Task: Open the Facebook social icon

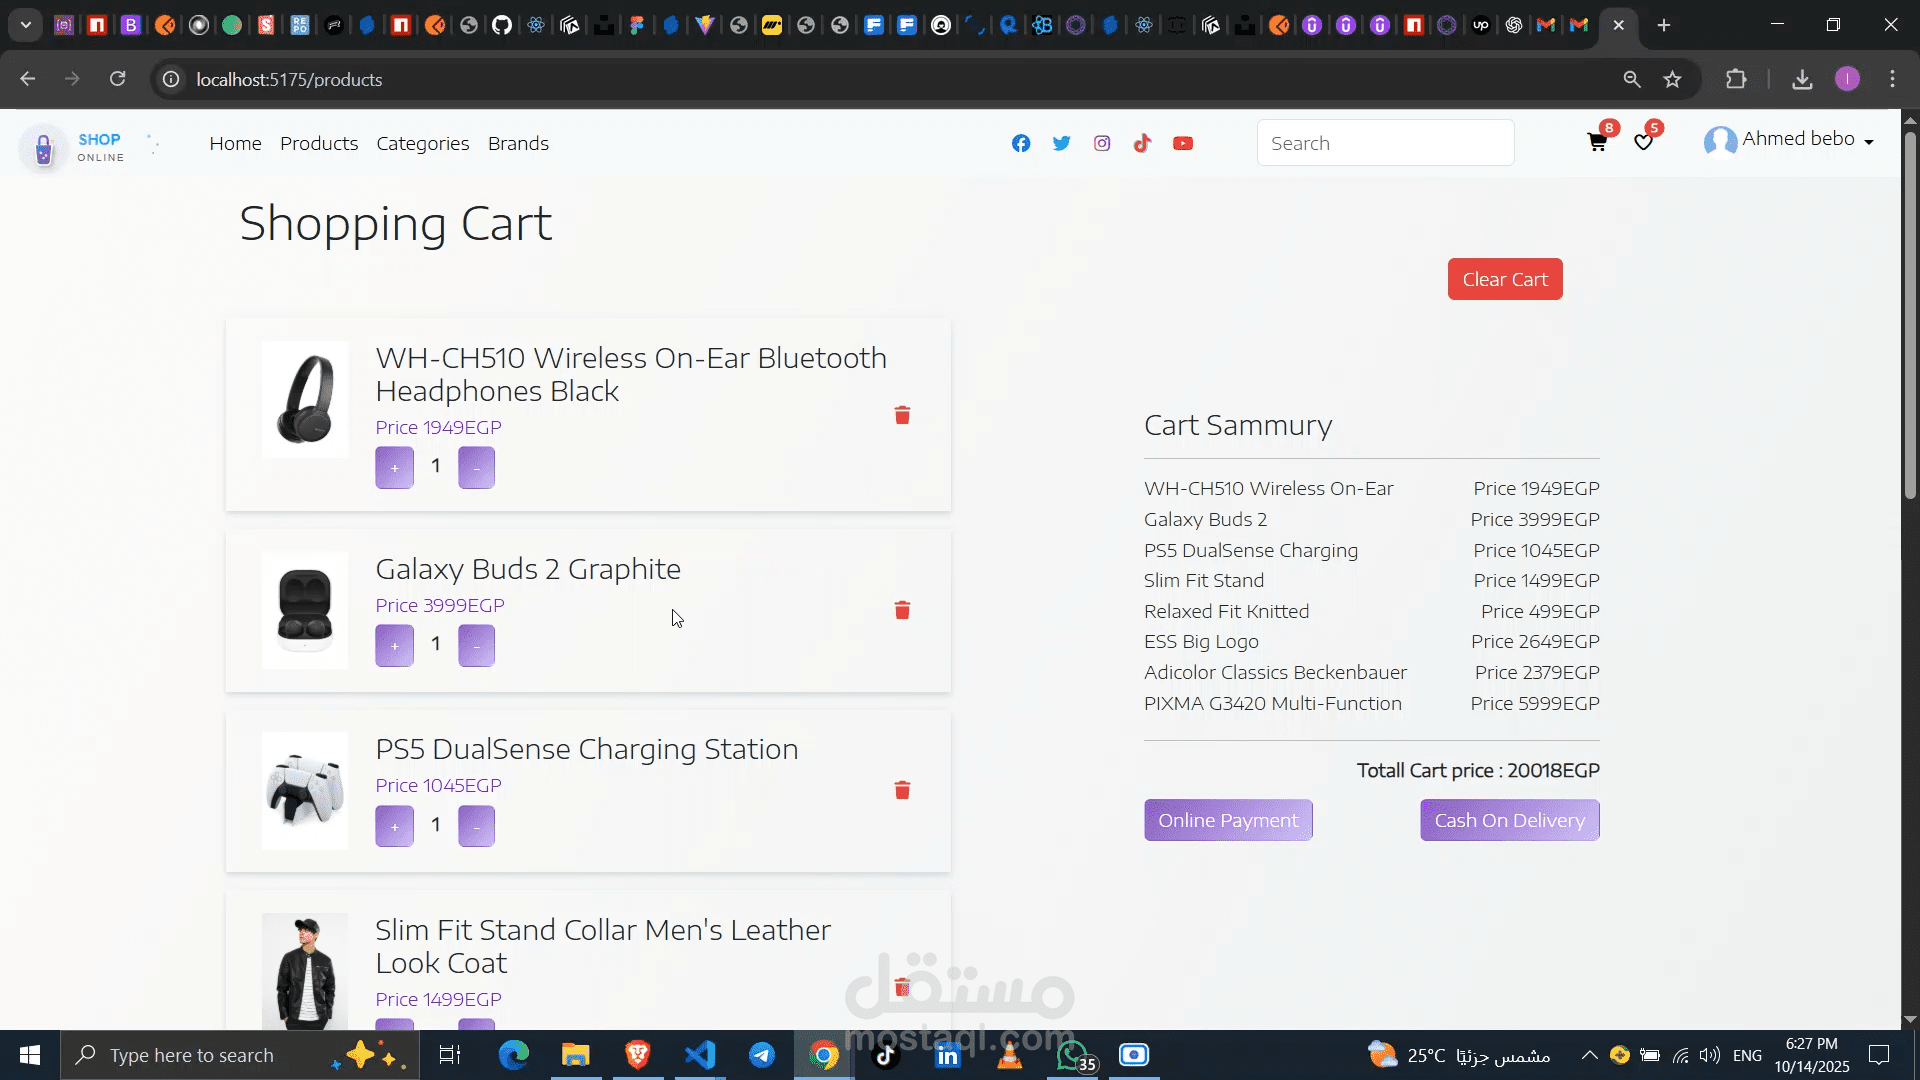Action: pyautogui.click(x=1020, y=143)
